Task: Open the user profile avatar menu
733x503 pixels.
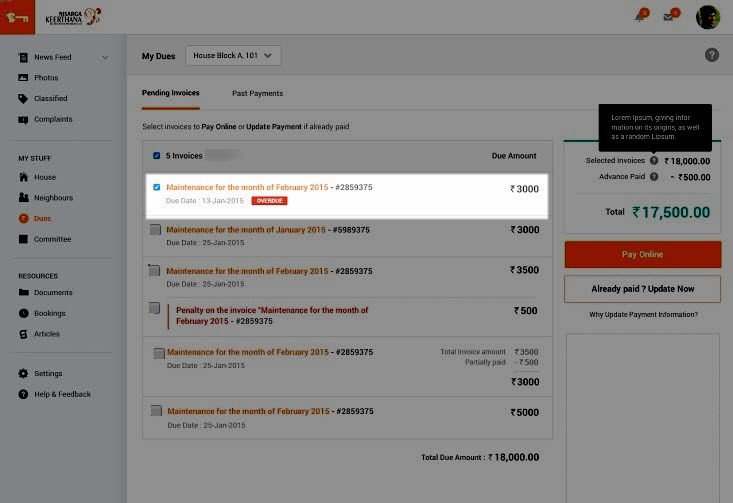Action: (708, 17)
